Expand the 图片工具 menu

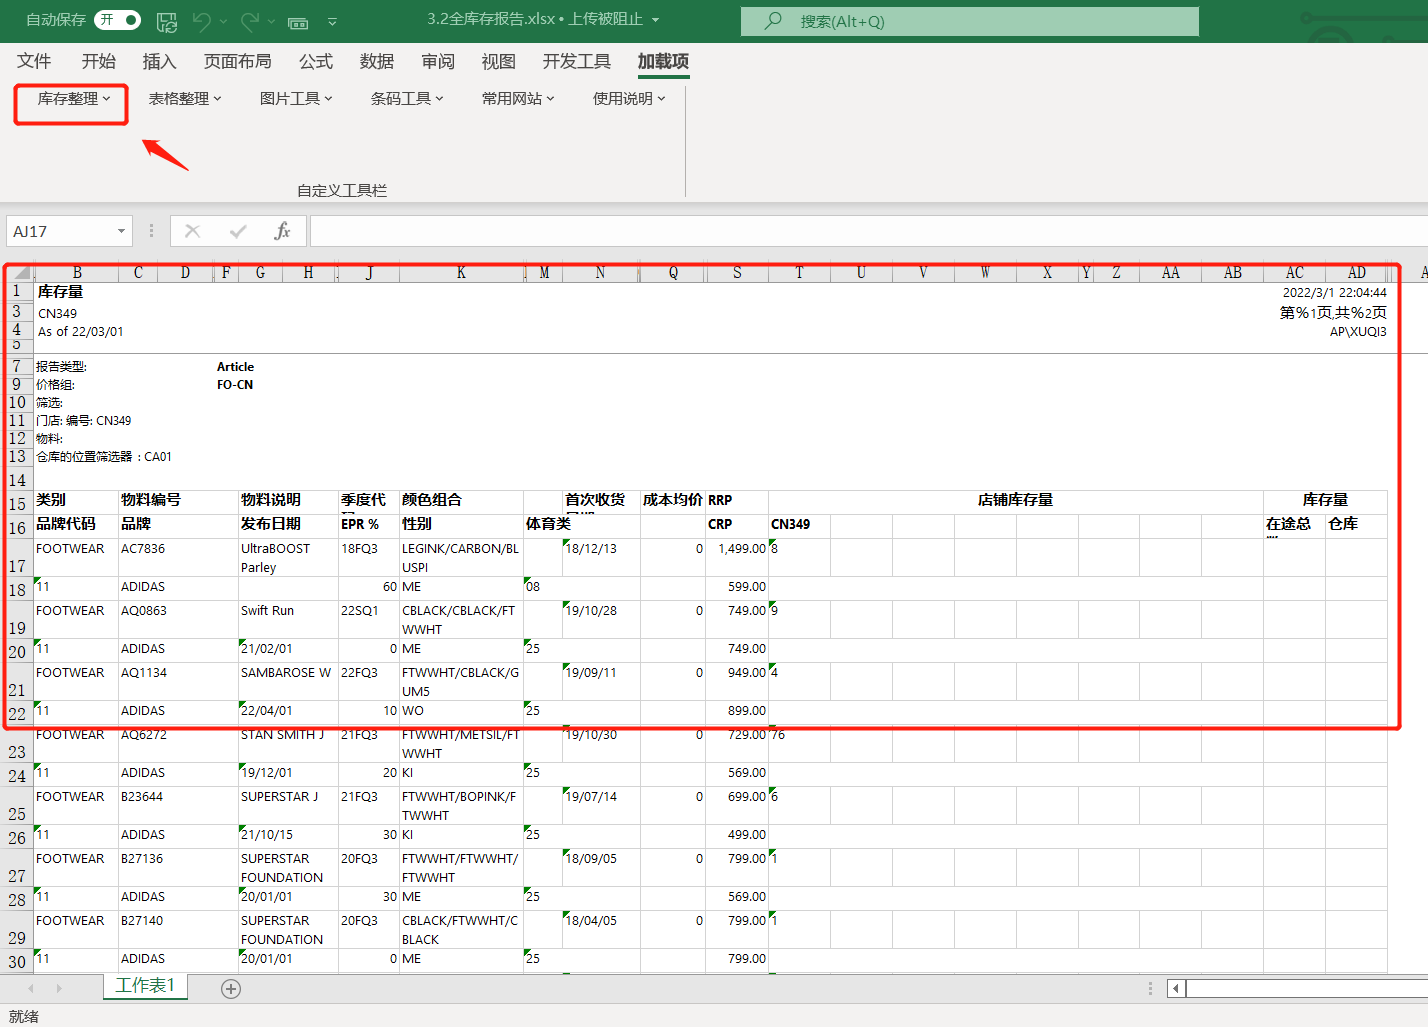click(296, 99)
